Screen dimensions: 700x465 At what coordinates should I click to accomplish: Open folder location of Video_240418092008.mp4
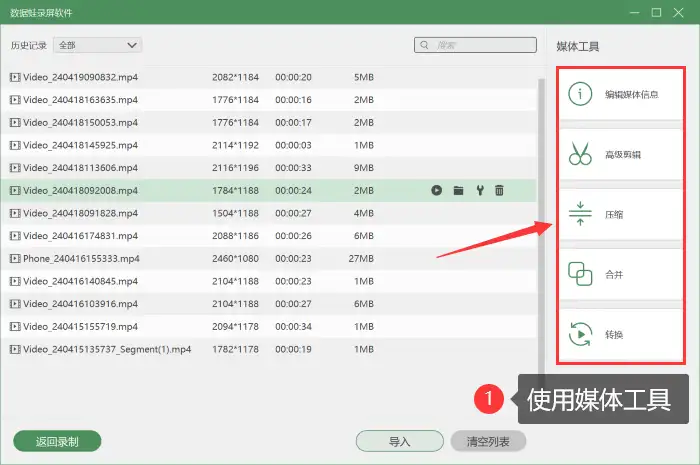click(x=458, y=191)
